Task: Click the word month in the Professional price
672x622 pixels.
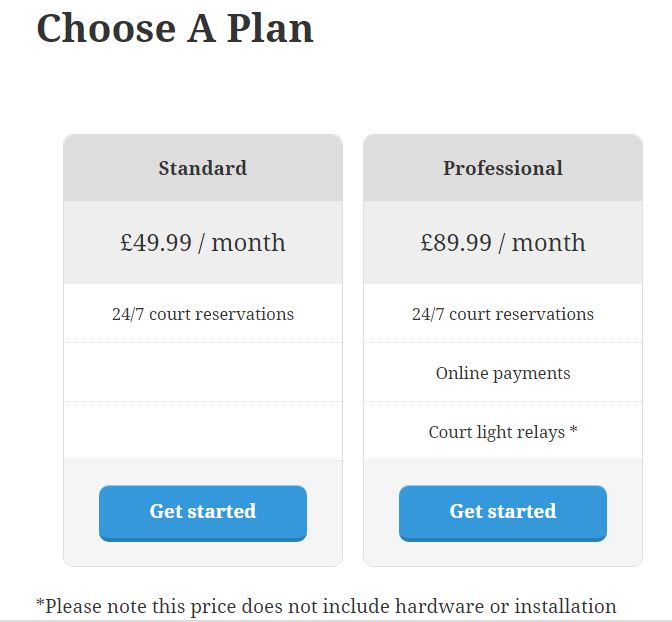Action: 548,243
